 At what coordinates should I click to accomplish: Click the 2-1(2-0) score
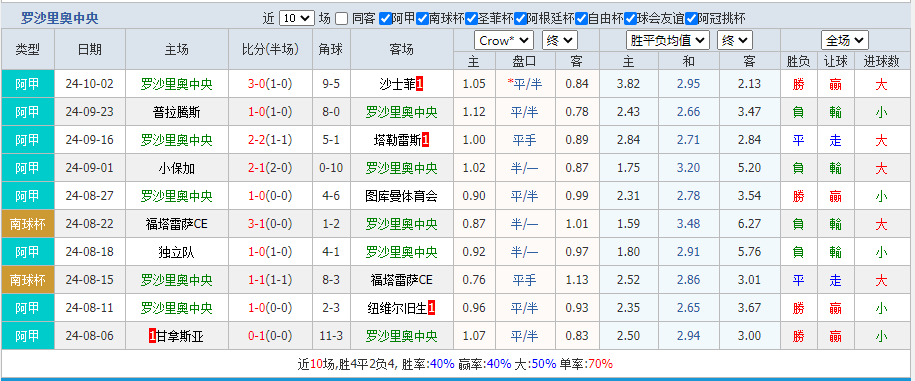270,168
